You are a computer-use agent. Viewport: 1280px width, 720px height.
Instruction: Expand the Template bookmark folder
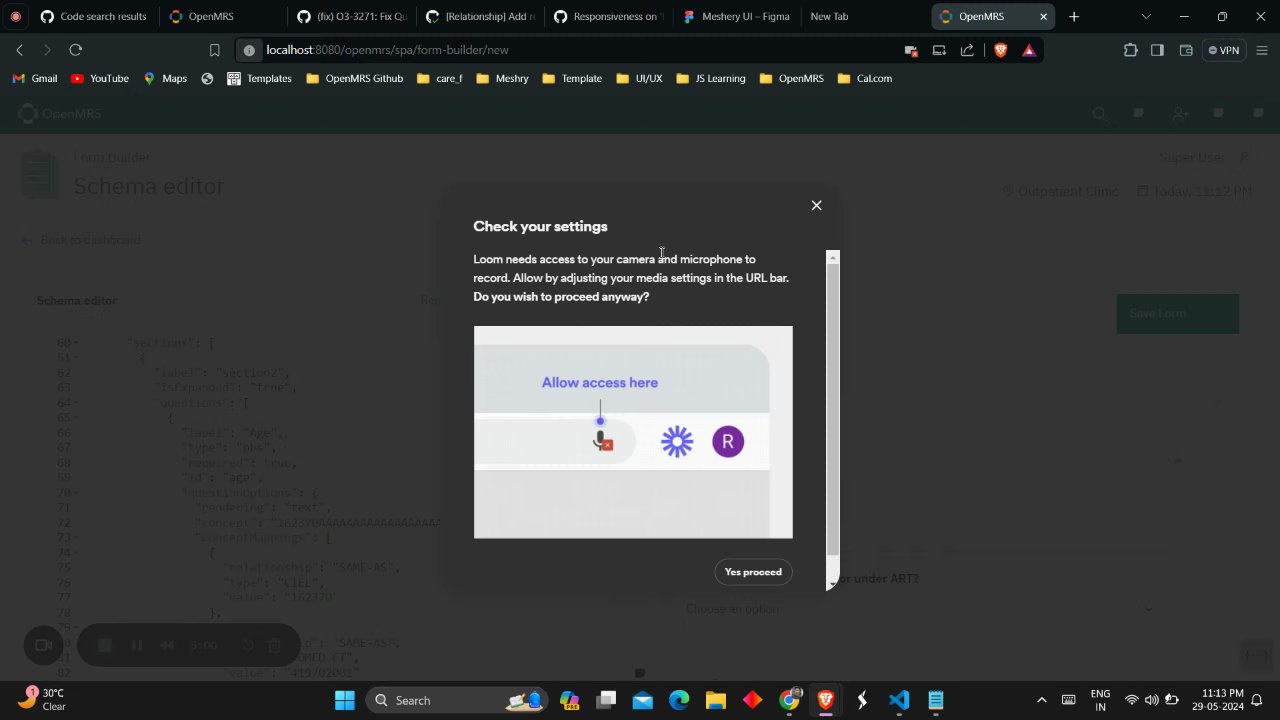click(572, 78)
